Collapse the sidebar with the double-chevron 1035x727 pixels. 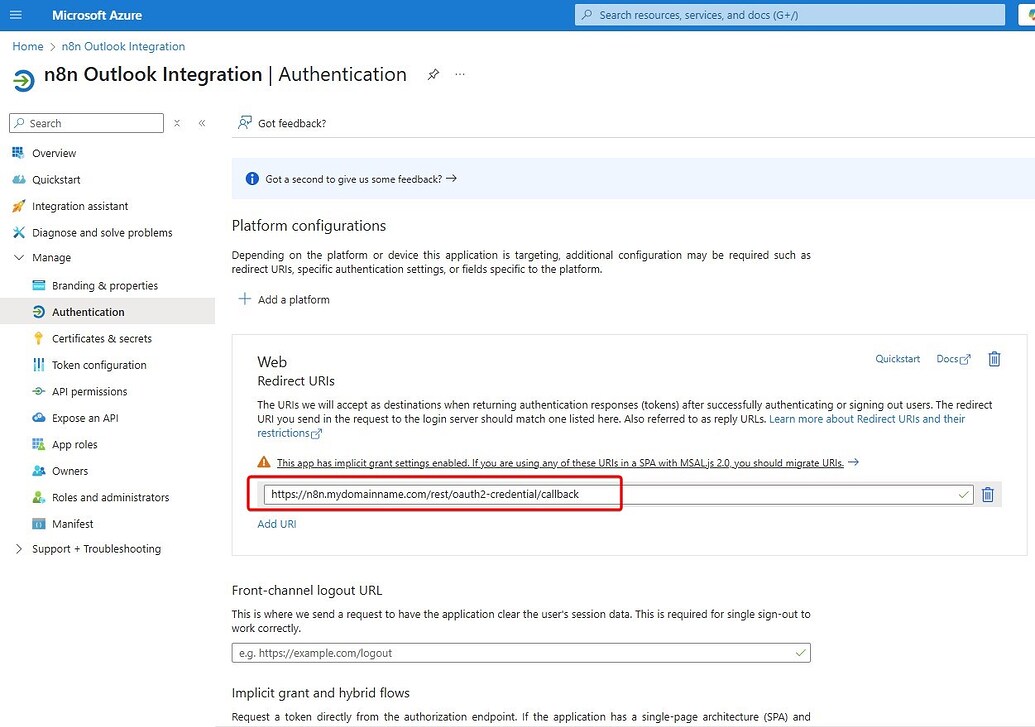click(x=200, y=122)
